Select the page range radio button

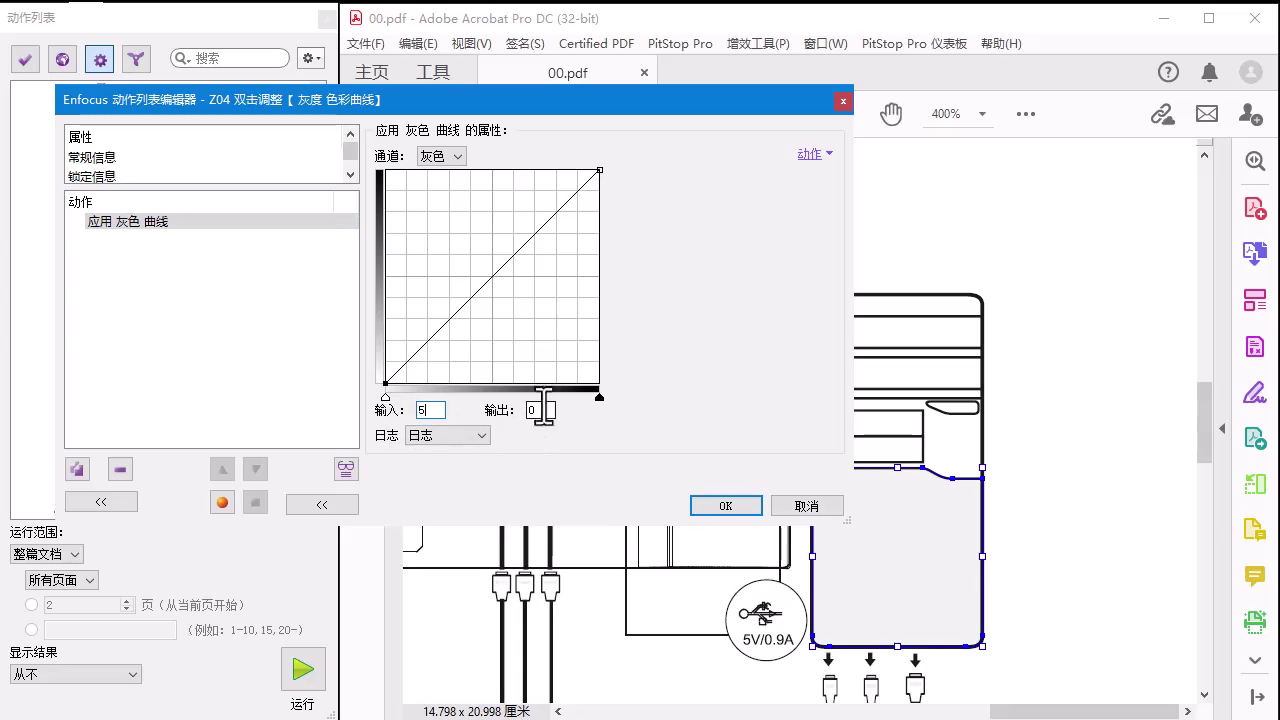coord(32,630)
